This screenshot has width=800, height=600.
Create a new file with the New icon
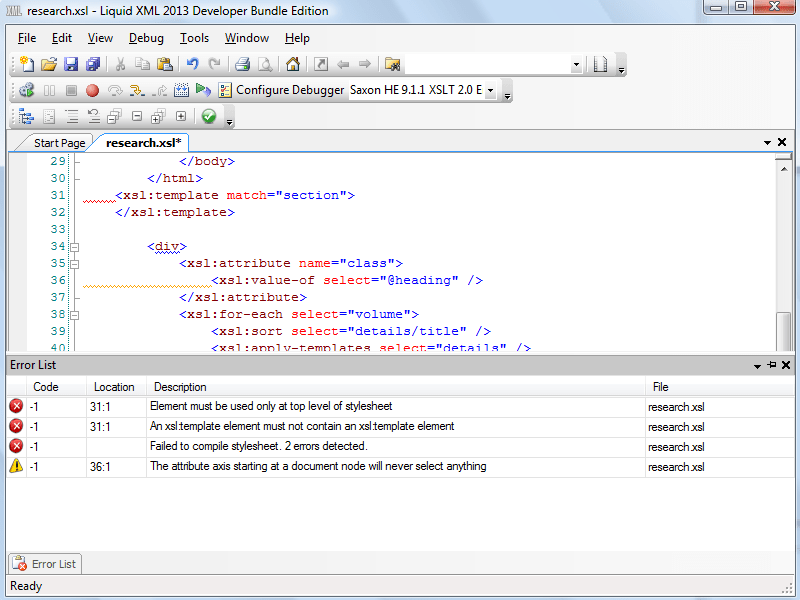pyautogui.click(x=27, y=64)
